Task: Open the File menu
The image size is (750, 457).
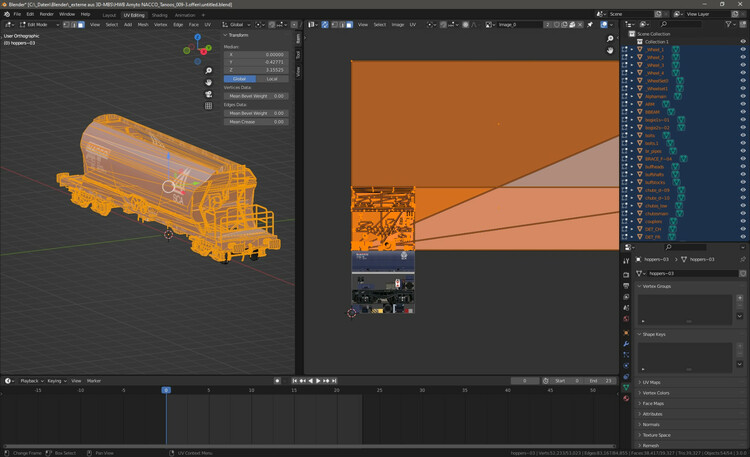Action: [17, 14]
